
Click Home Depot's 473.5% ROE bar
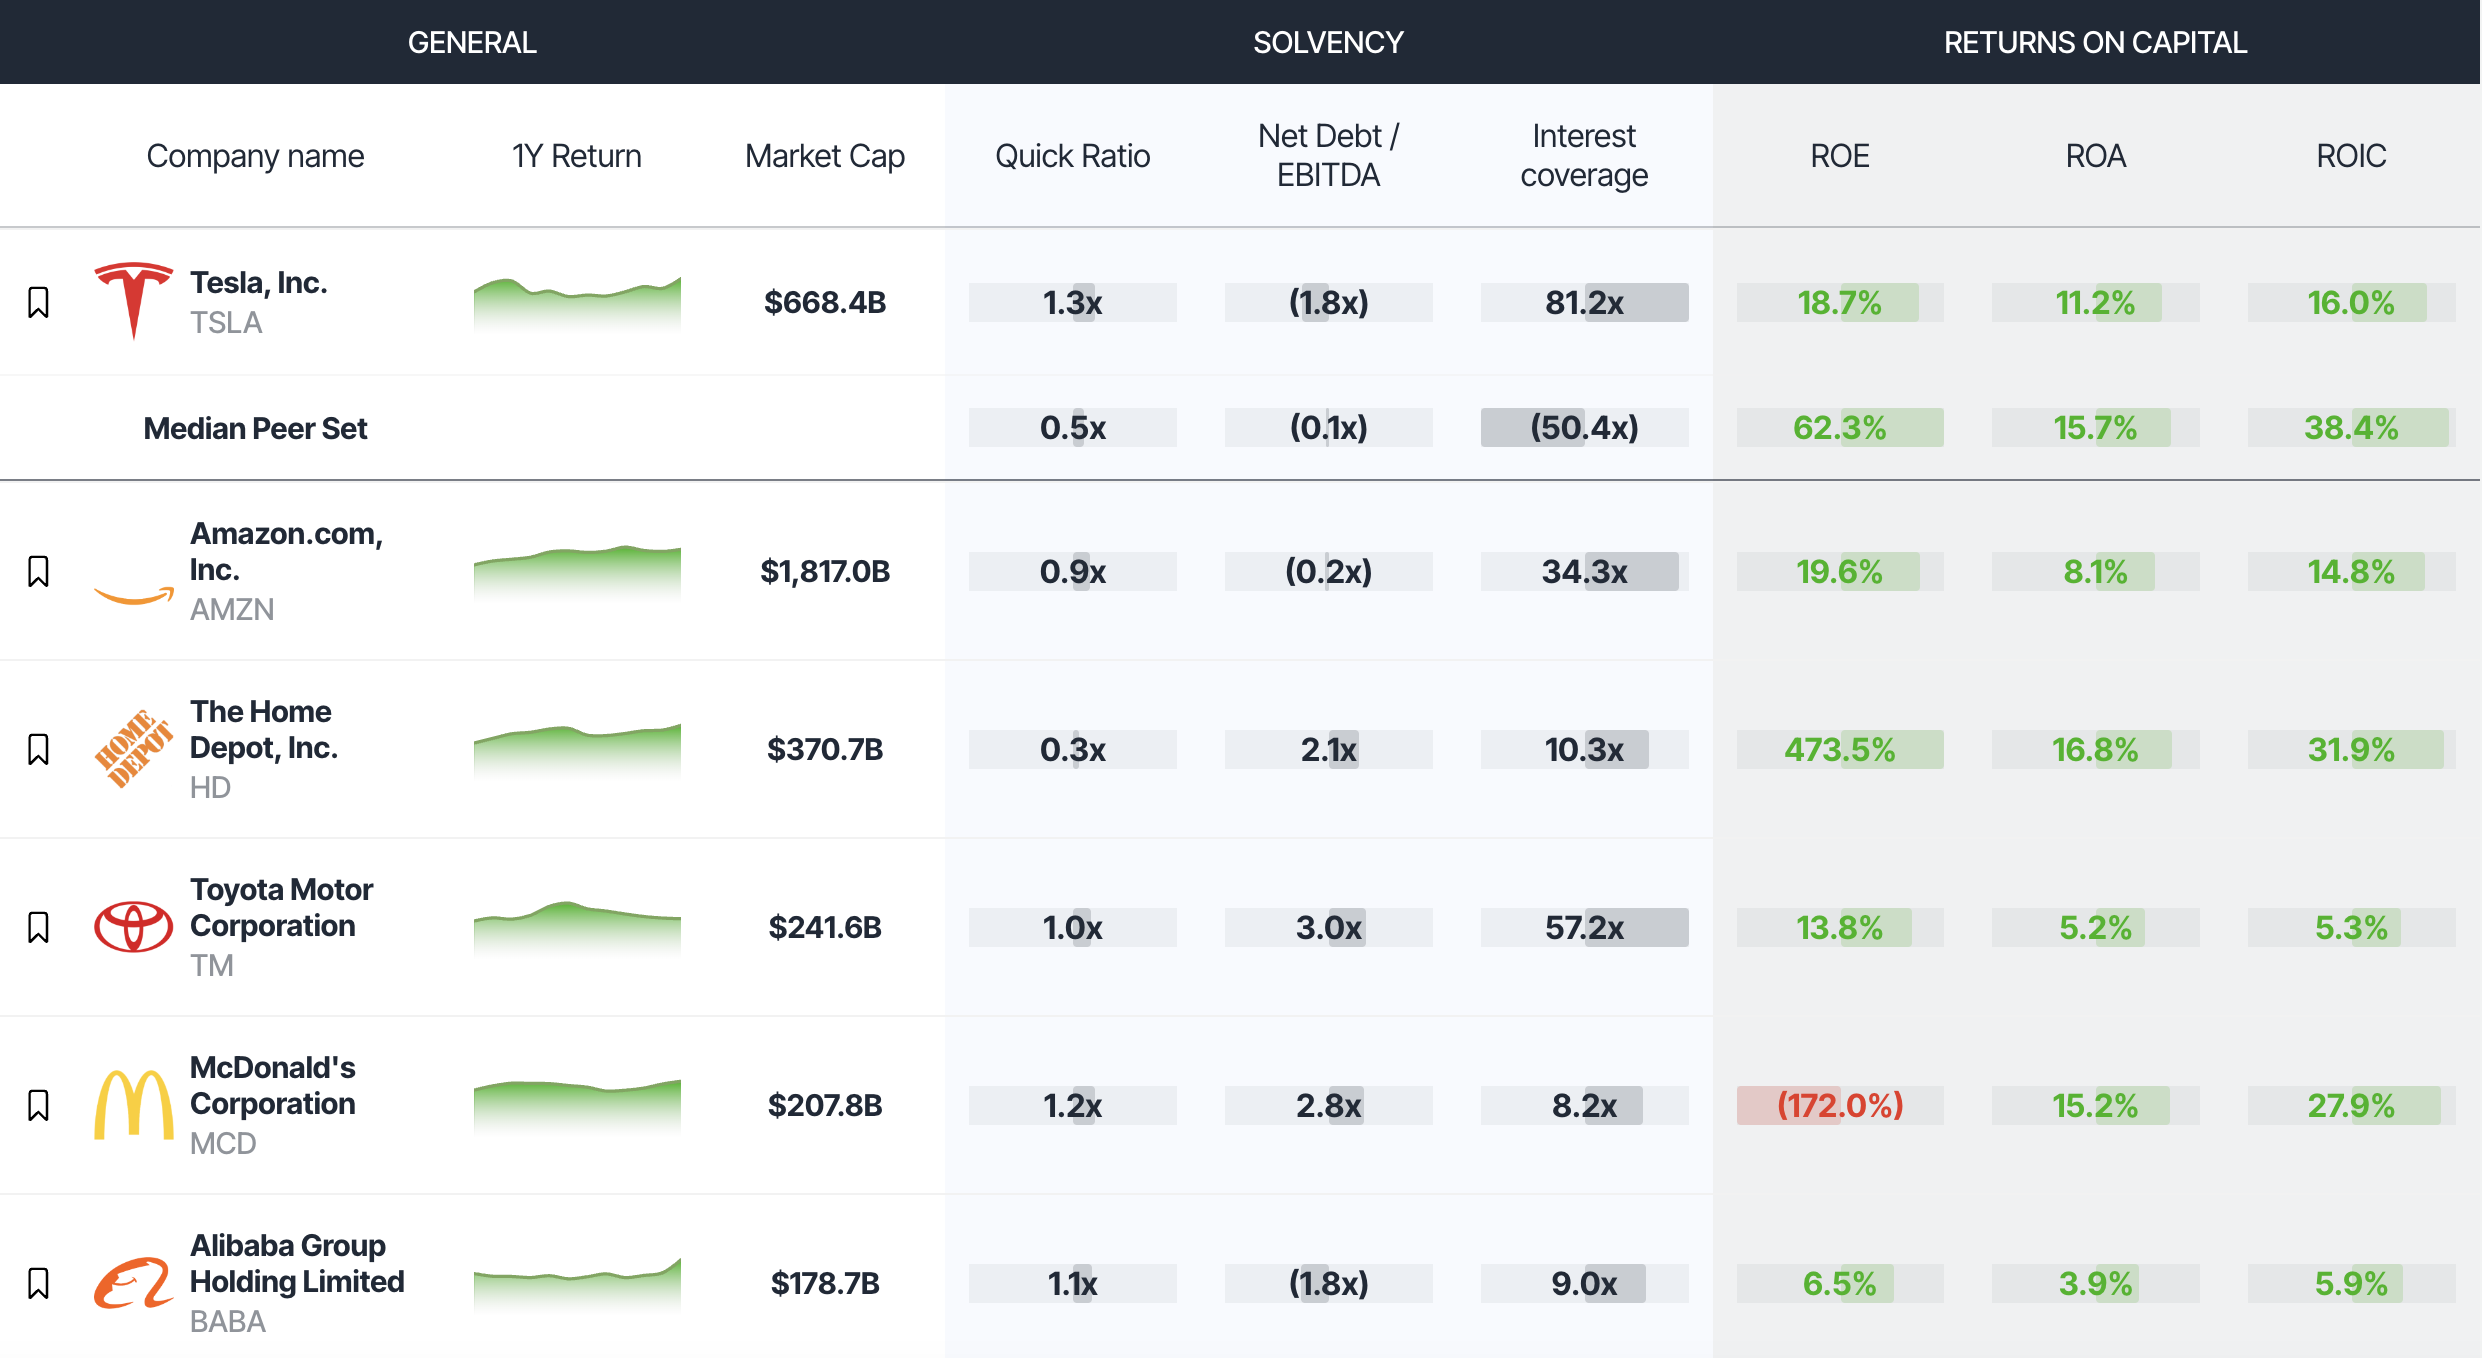point(1839,749)
